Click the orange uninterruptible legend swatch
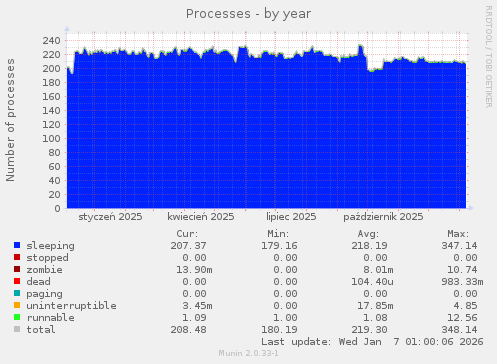 click(x=17, y=305)
